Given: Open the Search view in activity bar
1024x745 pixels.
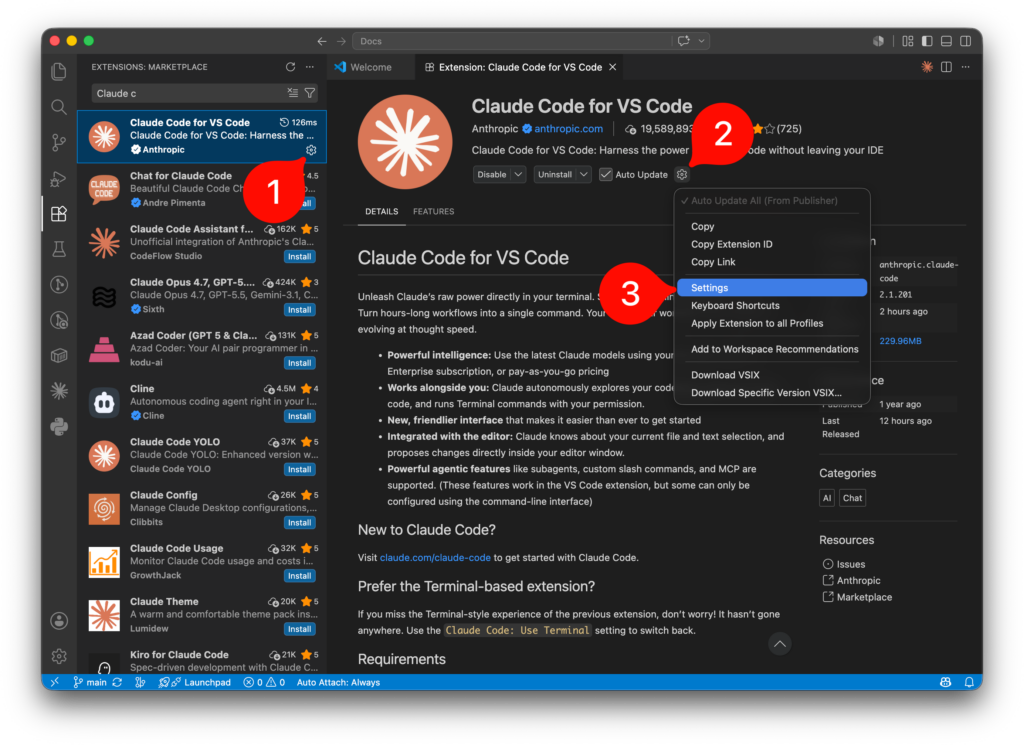Looking at the screenshot, I should (x=59, y=107).
